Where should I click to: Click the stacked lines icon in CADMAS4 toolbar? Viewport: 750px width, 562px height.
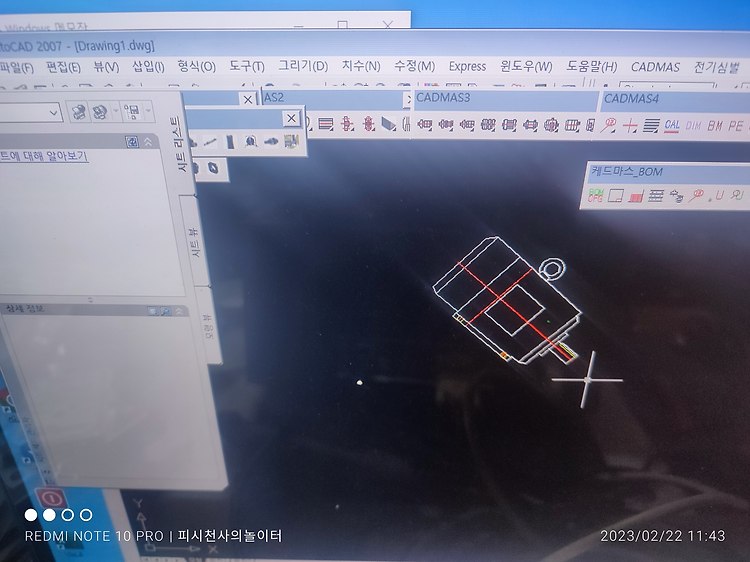(651, 126)
